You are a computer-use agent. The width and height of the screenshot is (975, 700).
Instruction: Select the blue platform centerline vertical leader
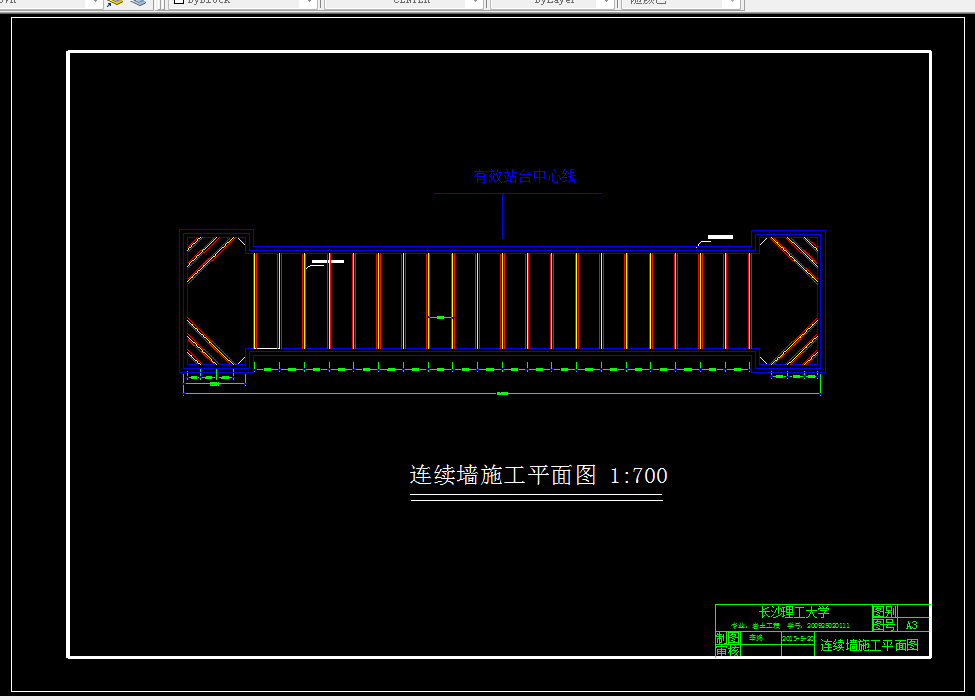coord(502,216)
